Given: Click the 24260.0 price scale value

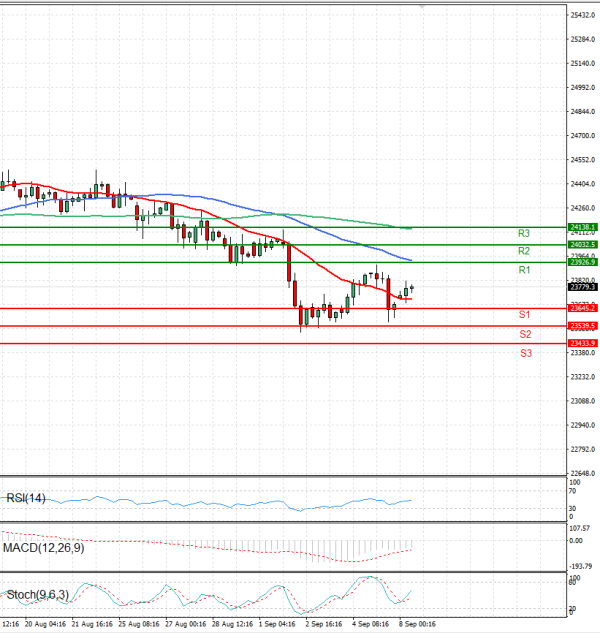Looking at the screenshot, I should tap(583, 208).
